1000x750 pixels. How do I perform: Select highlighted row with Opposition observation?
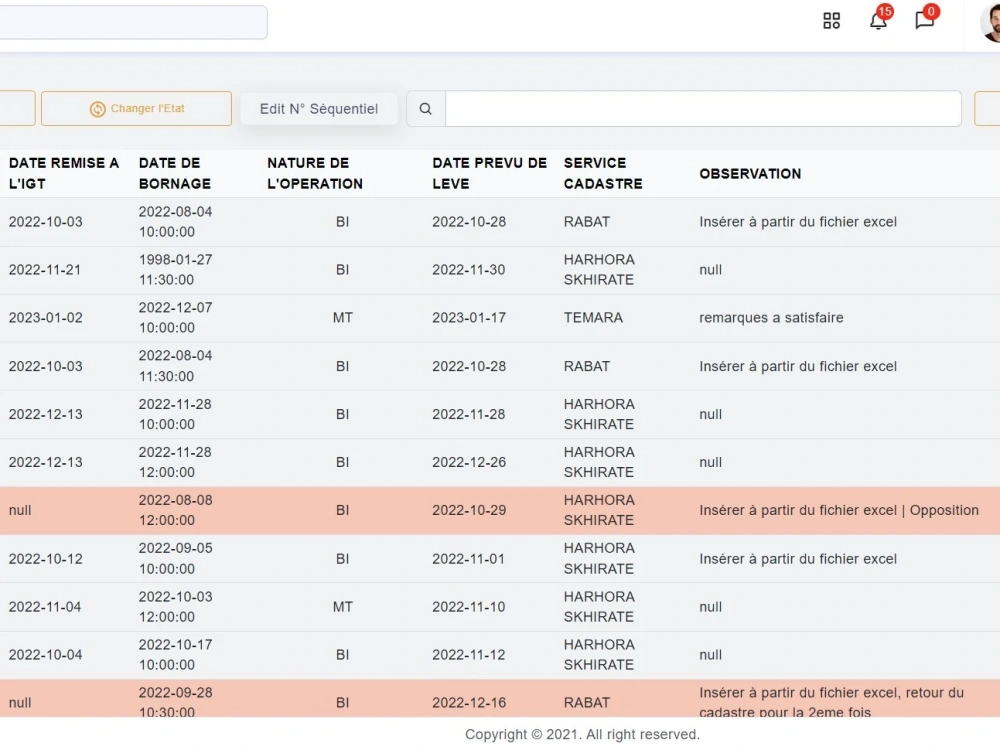pyautogui.click(x=500, y=510)
